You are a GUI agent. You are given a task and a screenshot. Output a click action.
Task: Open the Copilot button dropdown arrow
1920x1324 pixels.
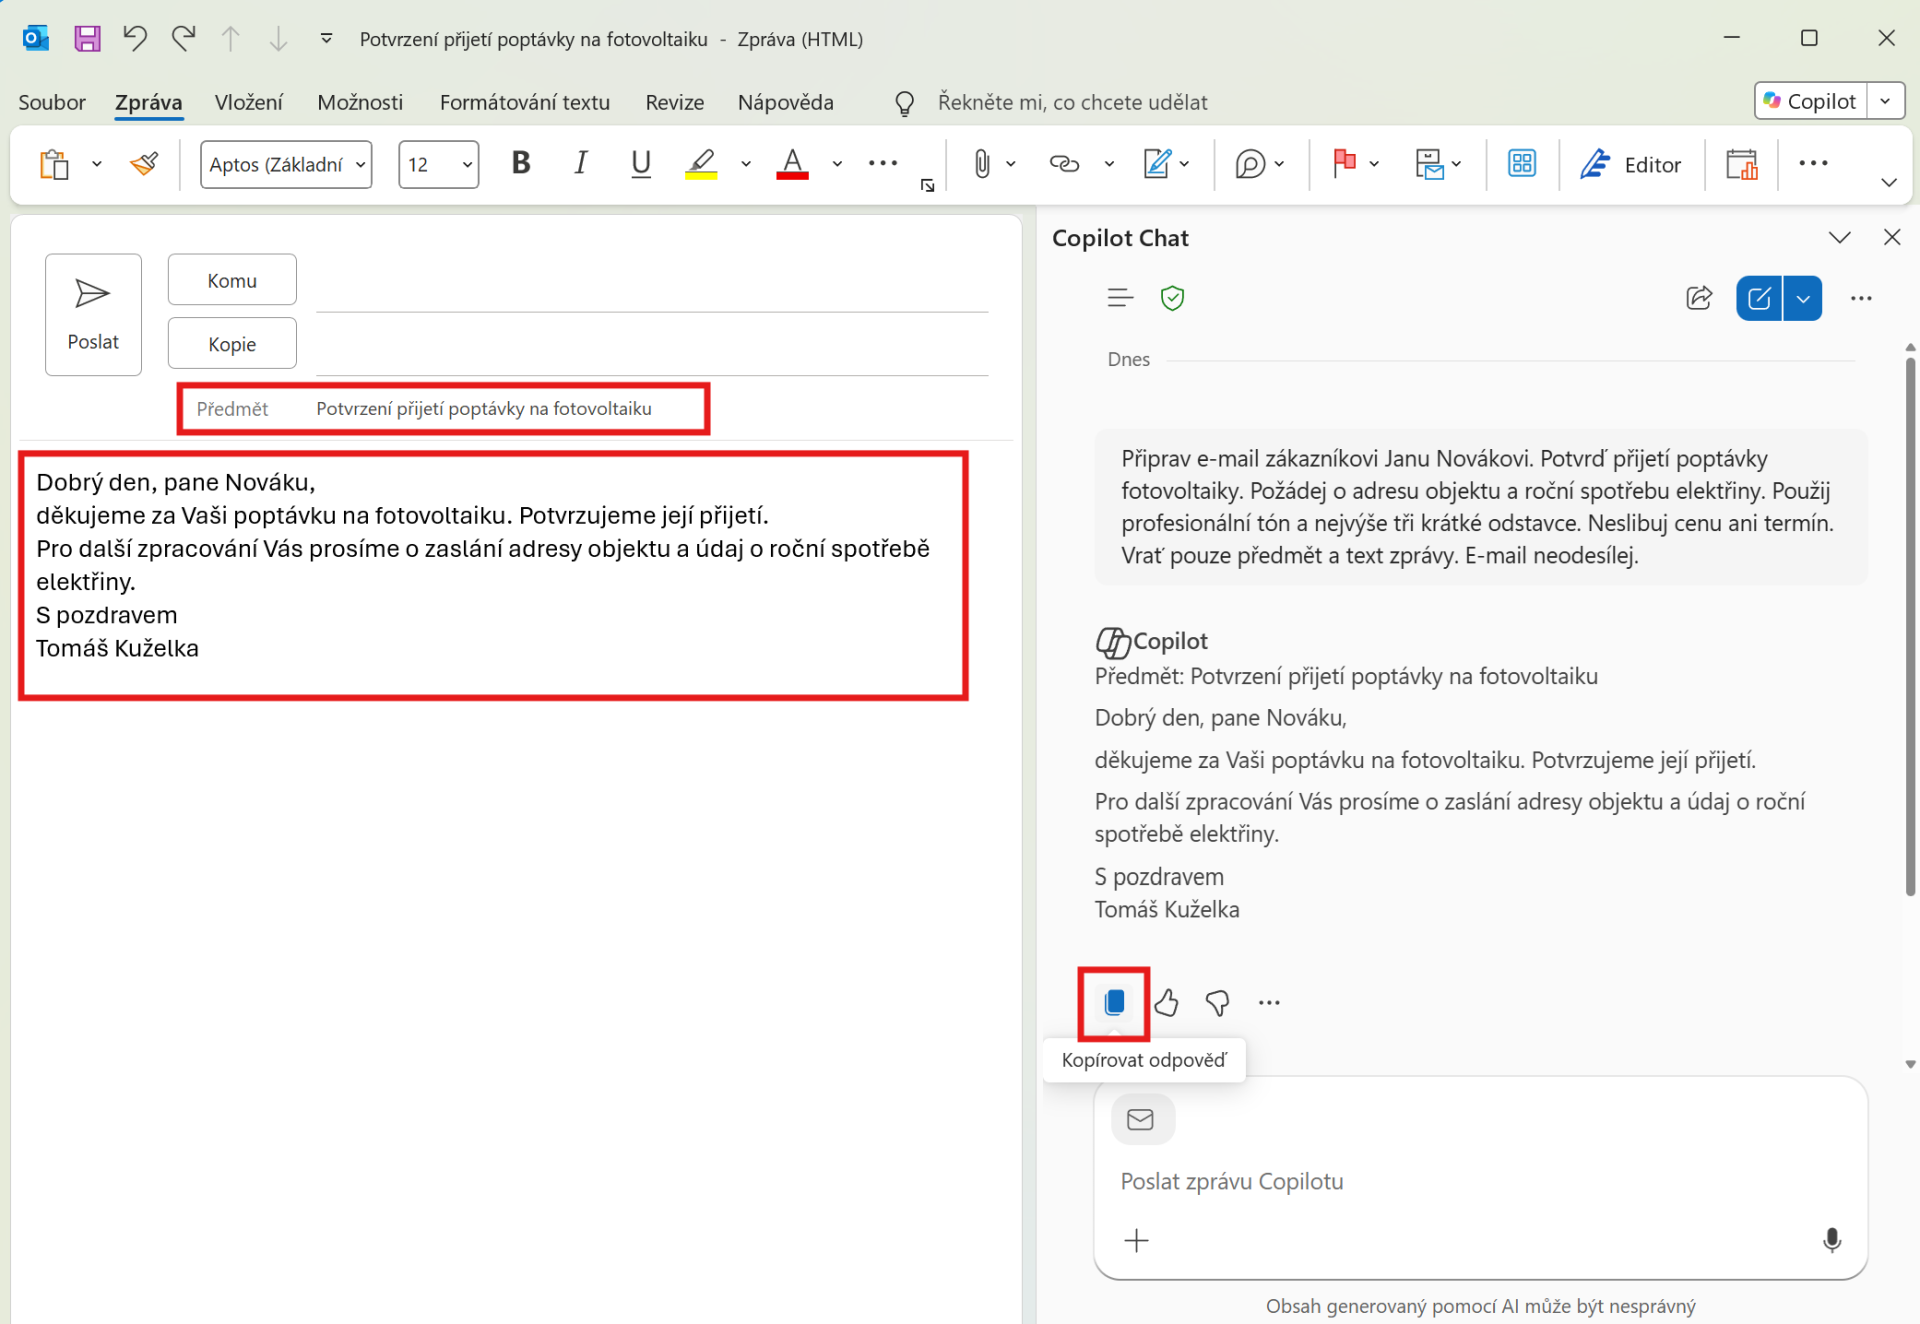1885,101
